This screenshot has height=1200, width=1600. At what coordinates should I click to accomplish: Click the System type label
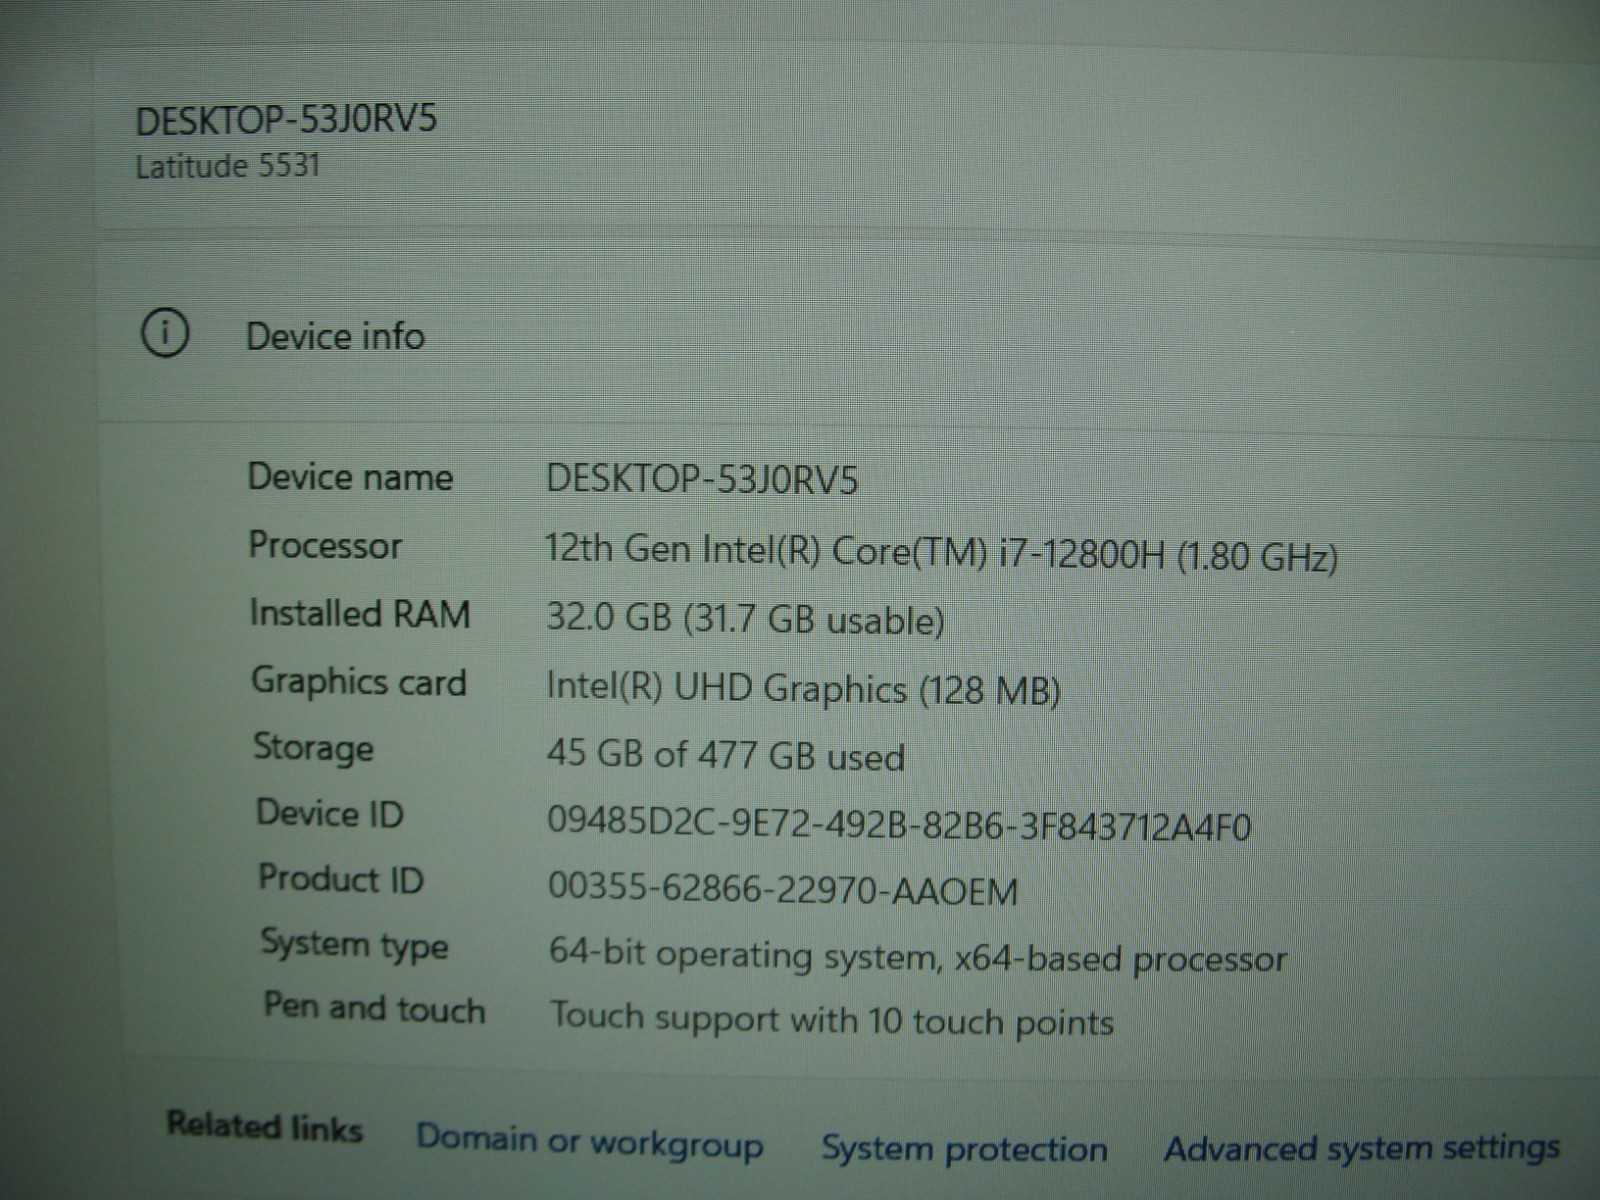pos(354,944)
